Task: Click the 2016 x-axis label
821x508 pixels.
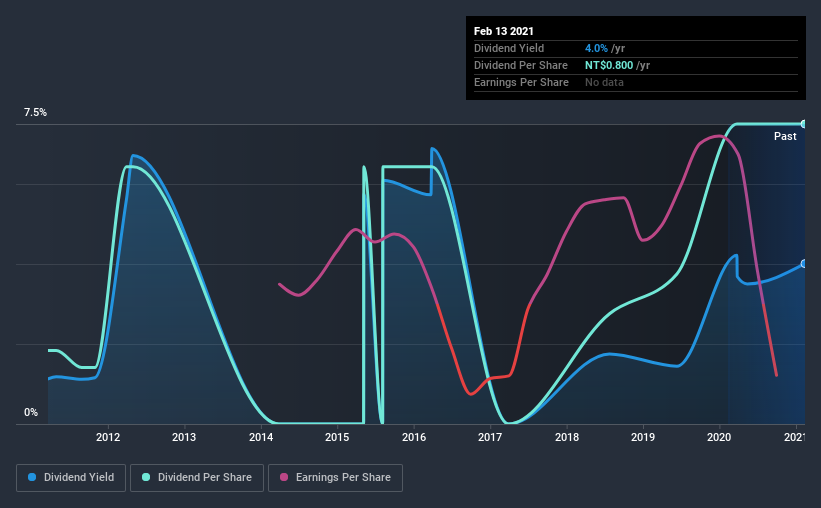Action: [414, 437]
